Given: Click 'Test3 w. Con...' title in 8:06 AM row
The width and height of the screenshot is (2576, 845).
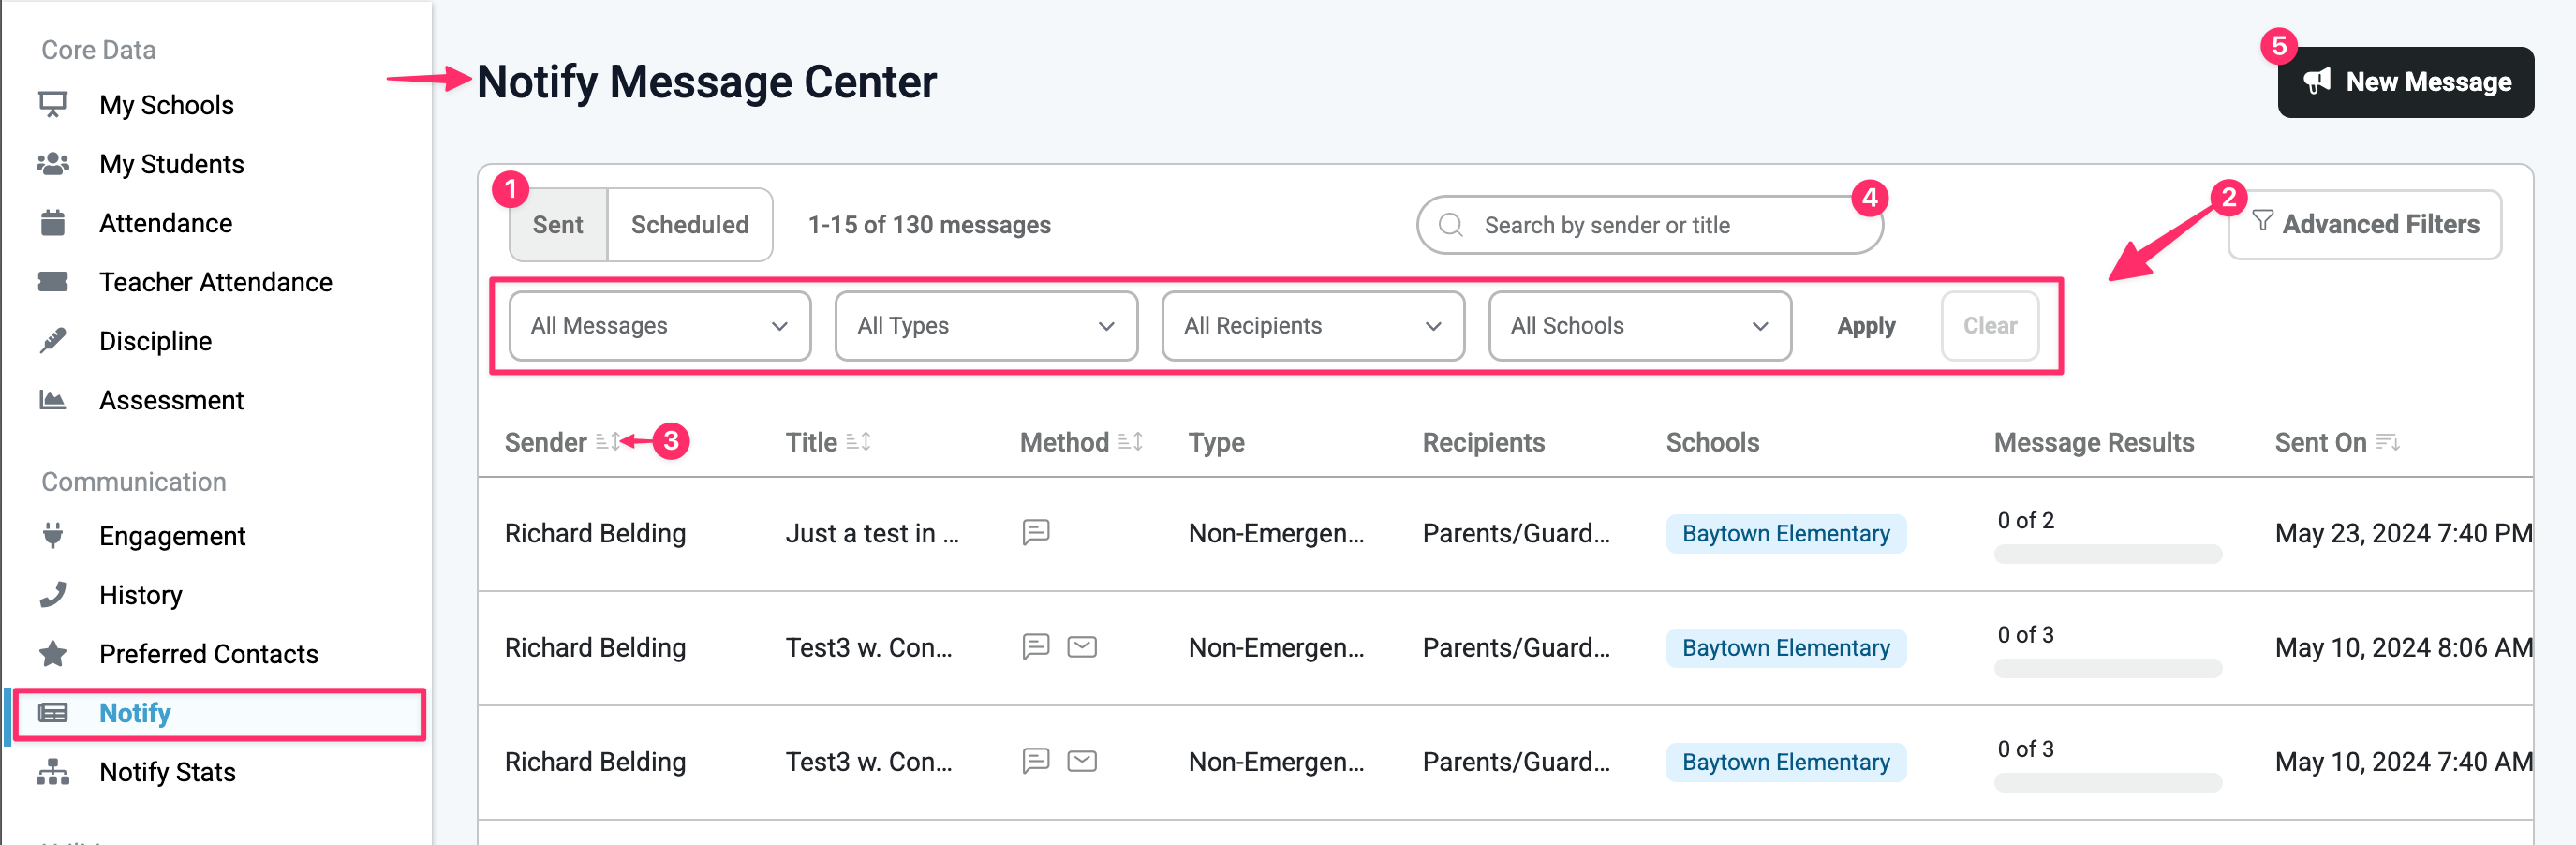Looking at the screenshot, I should tap(869, 648).
